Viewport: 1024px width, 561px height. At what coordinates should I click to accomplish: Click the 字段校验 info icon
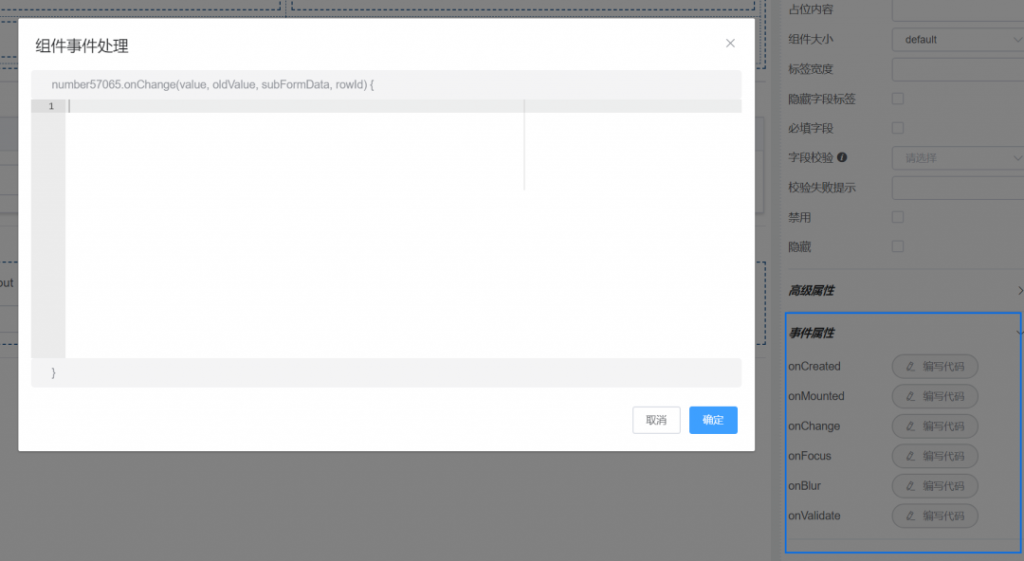click(x=842, y=157)
